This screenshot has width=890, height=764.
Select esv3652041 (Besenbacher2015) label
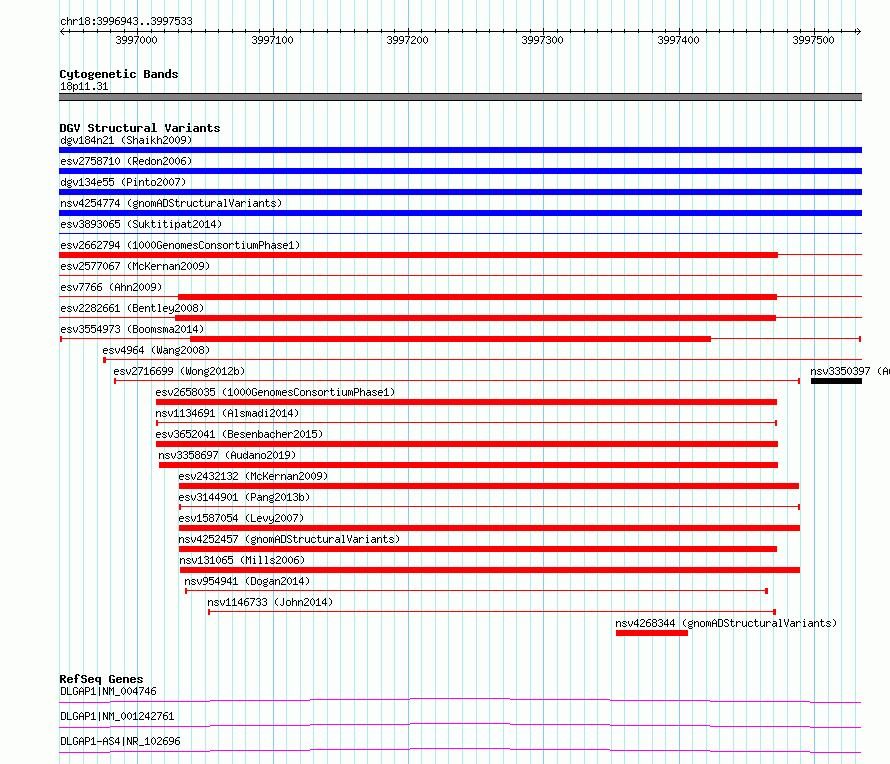tap(239, 434)
